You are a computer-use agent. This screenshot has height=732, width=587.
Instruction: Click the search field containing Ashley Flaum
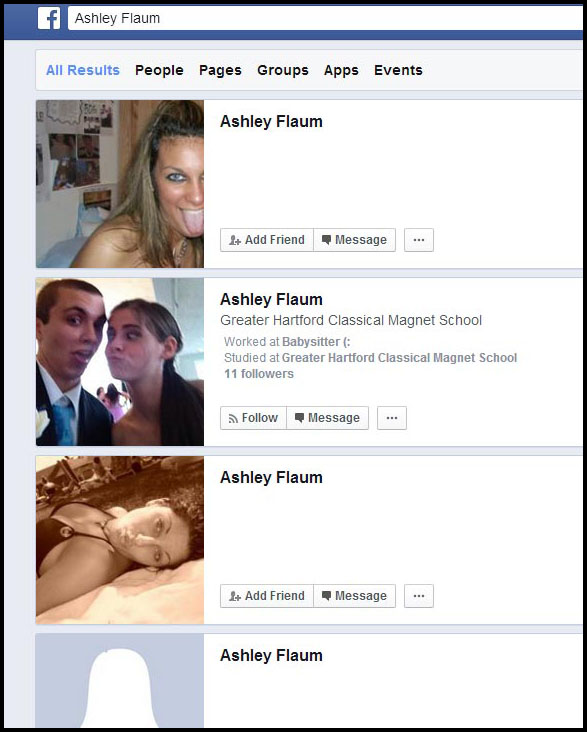click(x=325, y=19)
